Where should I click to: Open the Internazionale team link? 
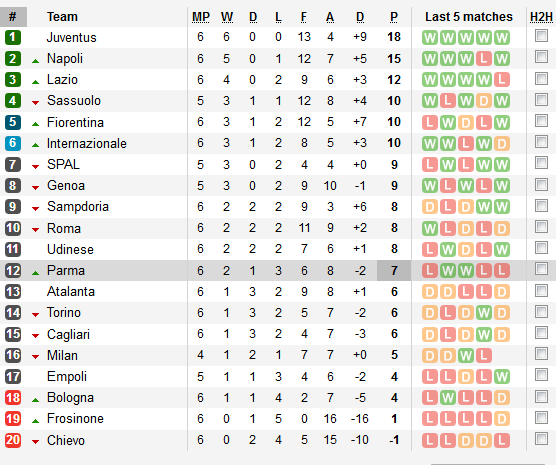(x=87, y=143)
